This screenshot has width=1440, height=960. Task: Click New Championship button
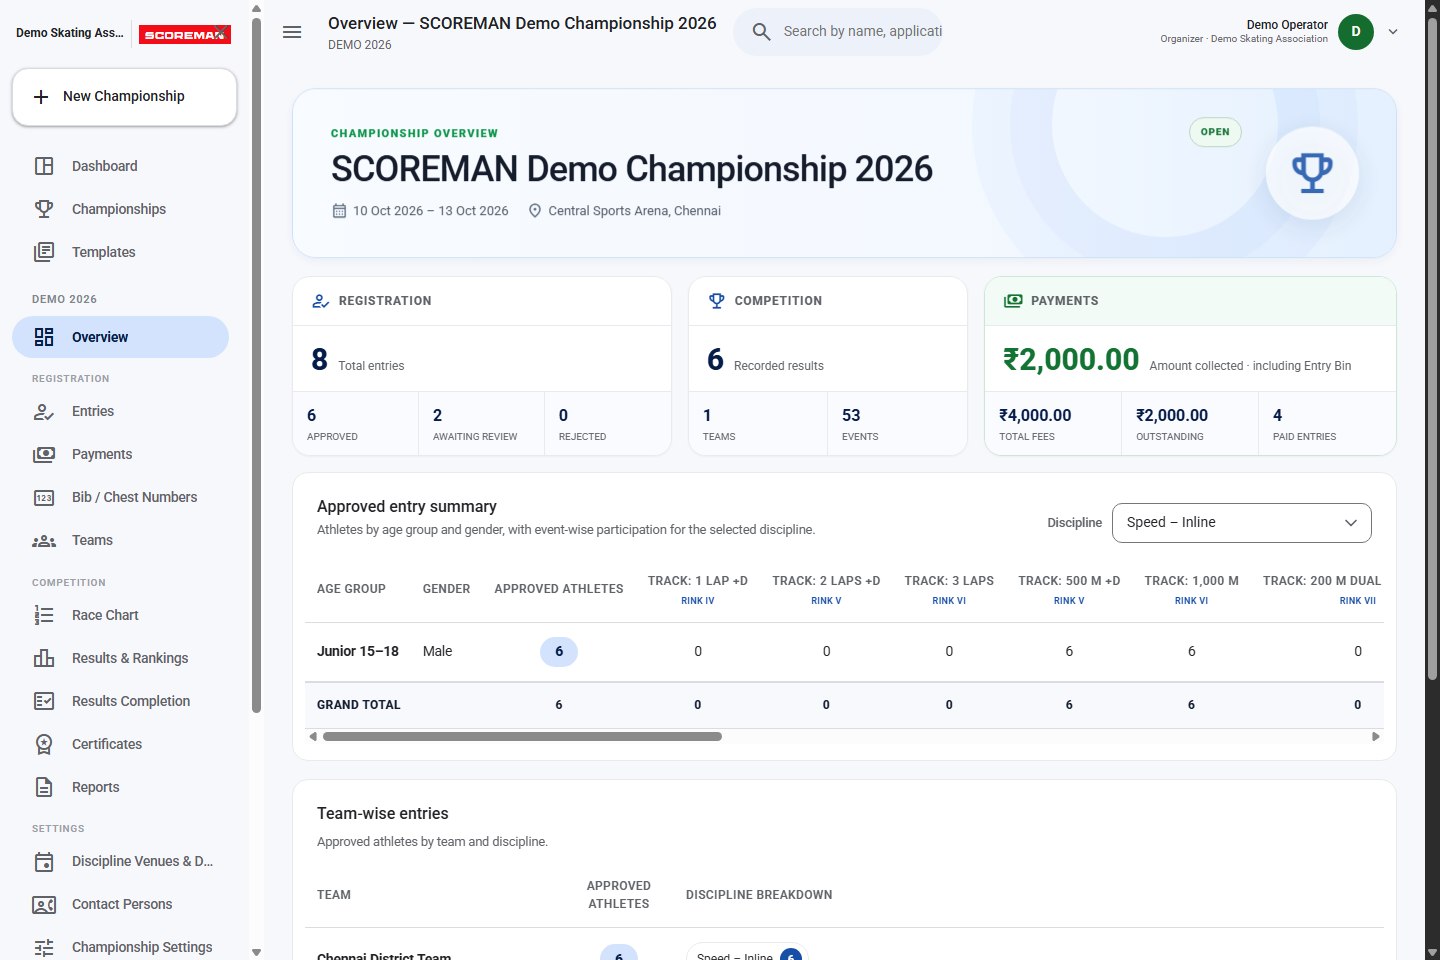pyautogui.click(x=124, y=97)
